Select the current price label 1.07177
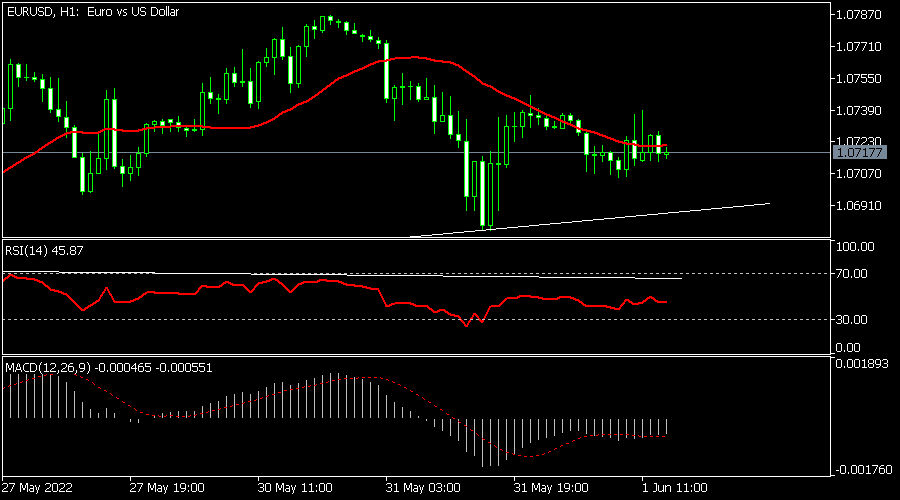Viewport: 900px width, 500px height. click(859, 152)
